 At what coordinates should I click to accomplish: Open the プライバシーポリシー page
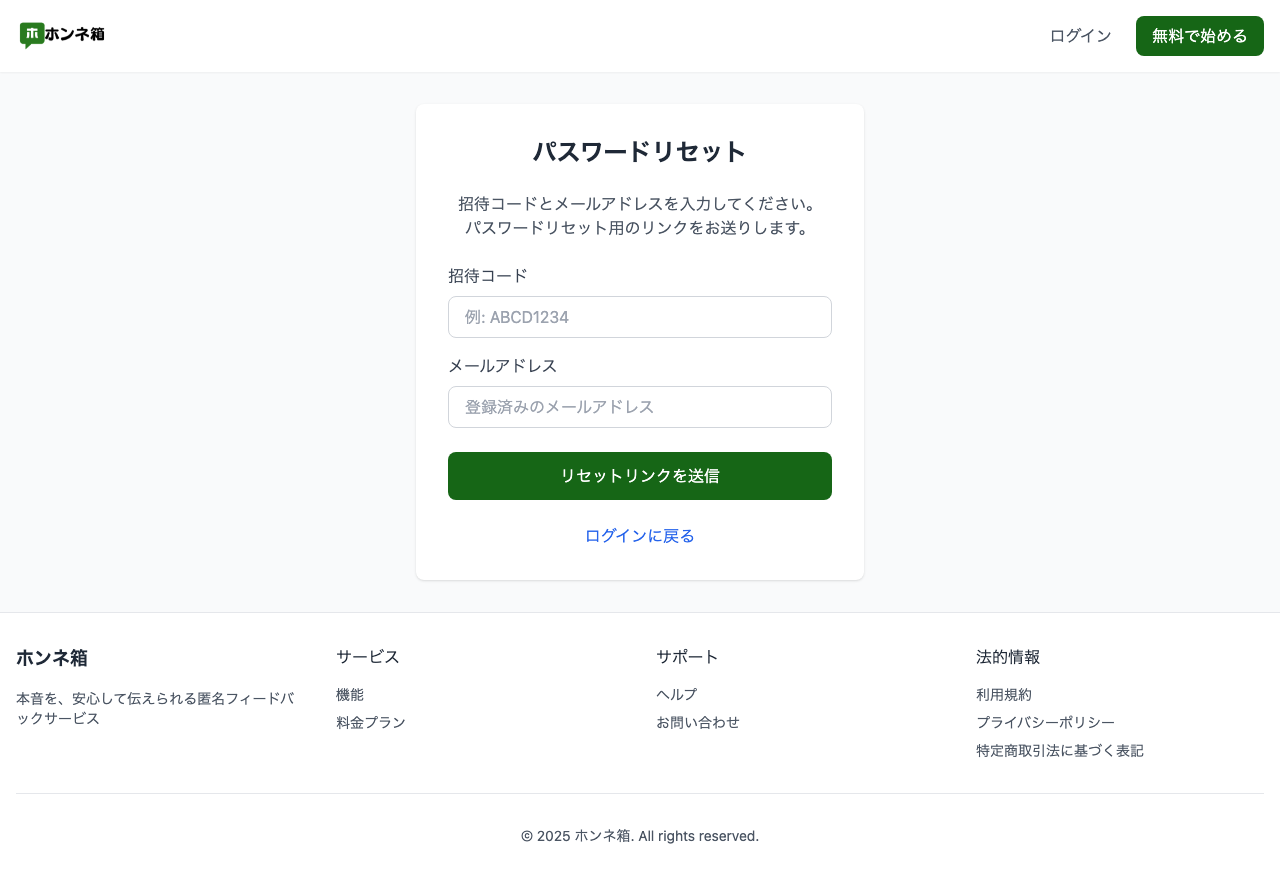click(1045, 722)
